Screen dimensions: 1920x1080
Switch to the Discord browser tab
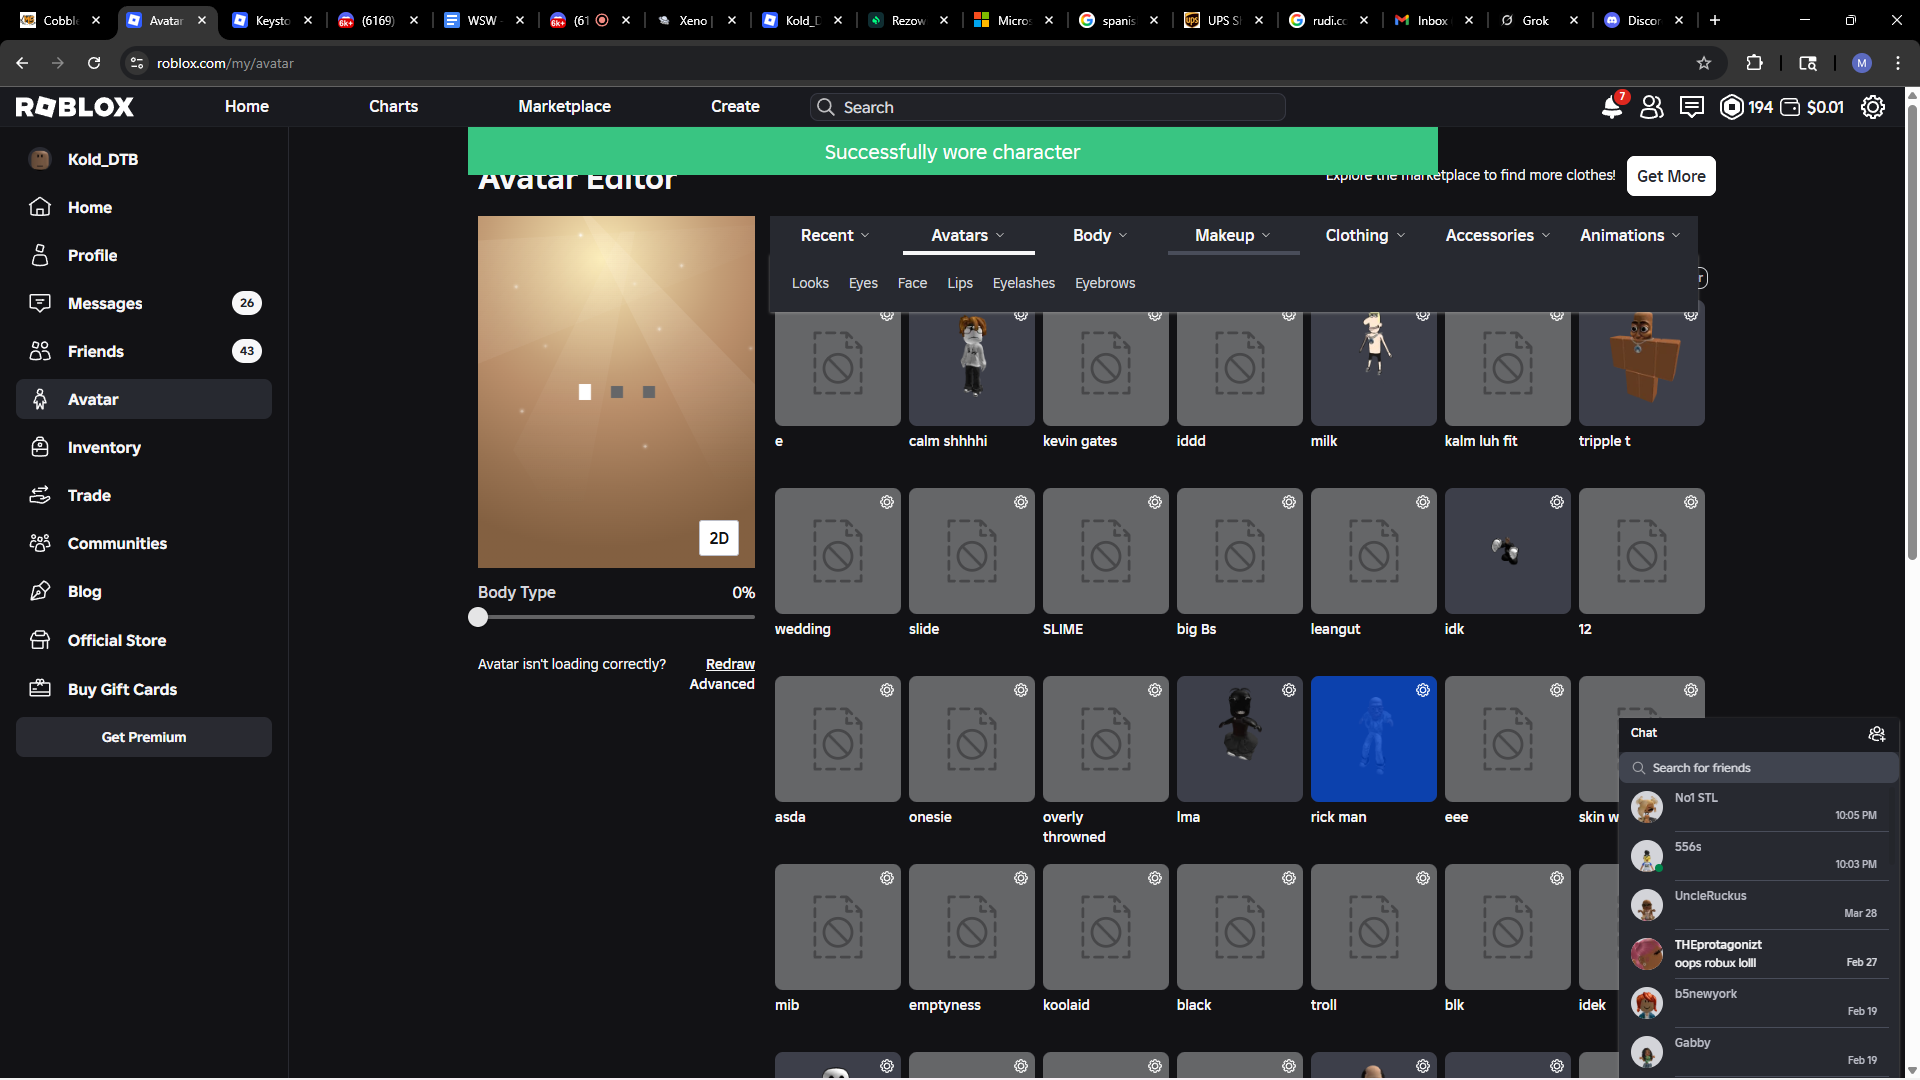(1644, 20)
